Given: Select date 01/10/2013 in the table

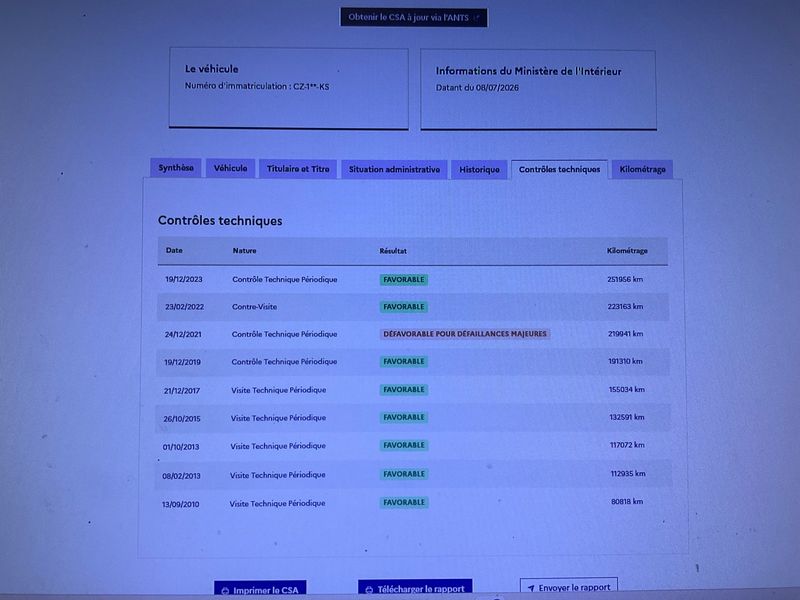Looking at the screenshot, I should point(181,447).
